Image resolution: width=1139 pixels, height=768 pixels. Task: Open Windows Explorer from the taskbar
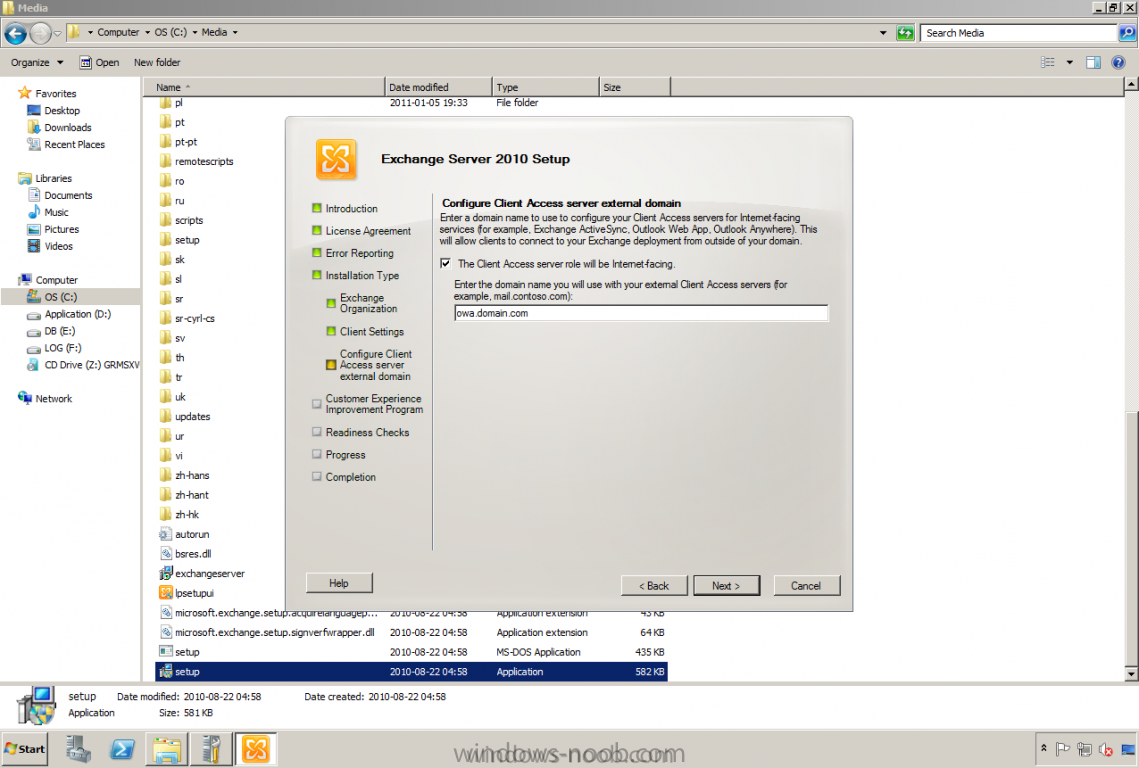pos(167,749)
